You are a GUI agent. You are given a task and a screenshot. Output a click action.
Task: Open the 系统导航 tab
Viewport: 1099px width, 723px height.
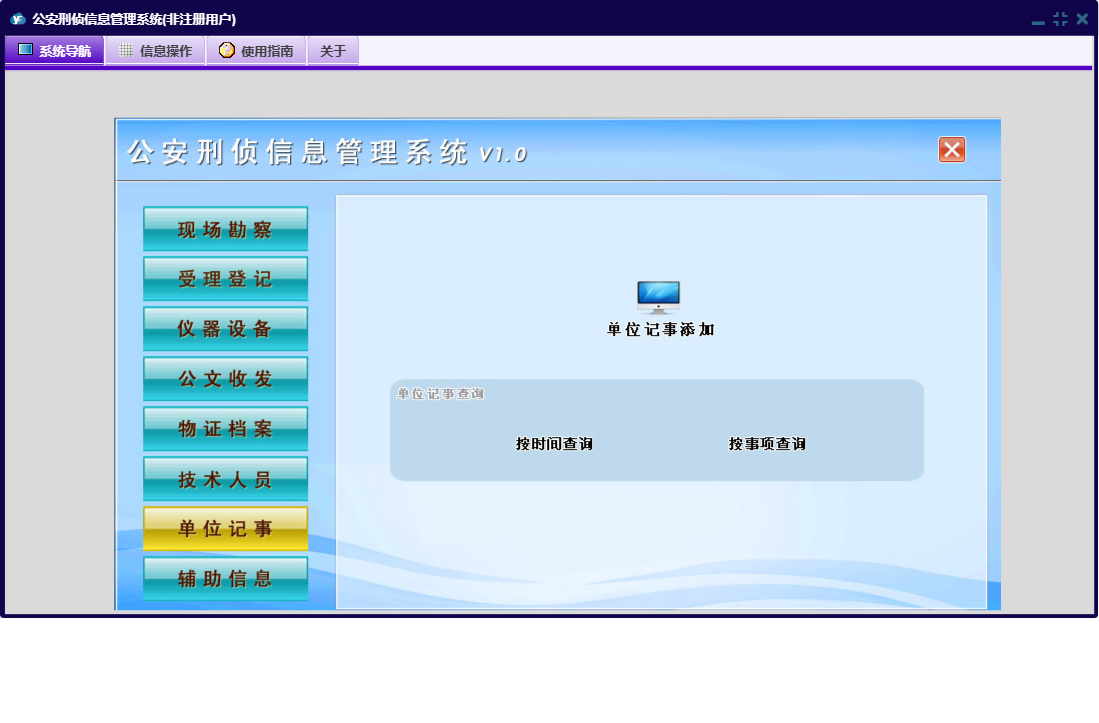(x=55, y=51)
